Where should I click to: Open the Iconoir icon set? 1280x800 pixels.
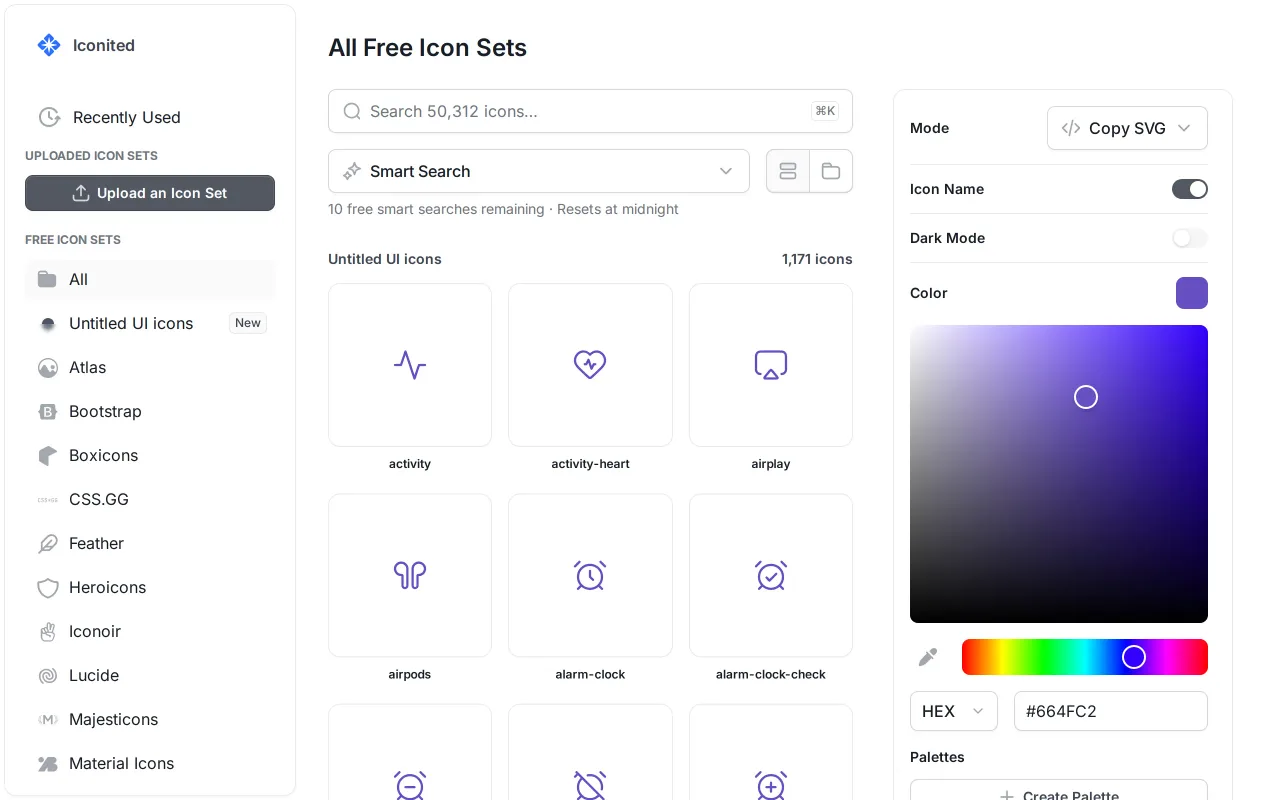(150, 631)
